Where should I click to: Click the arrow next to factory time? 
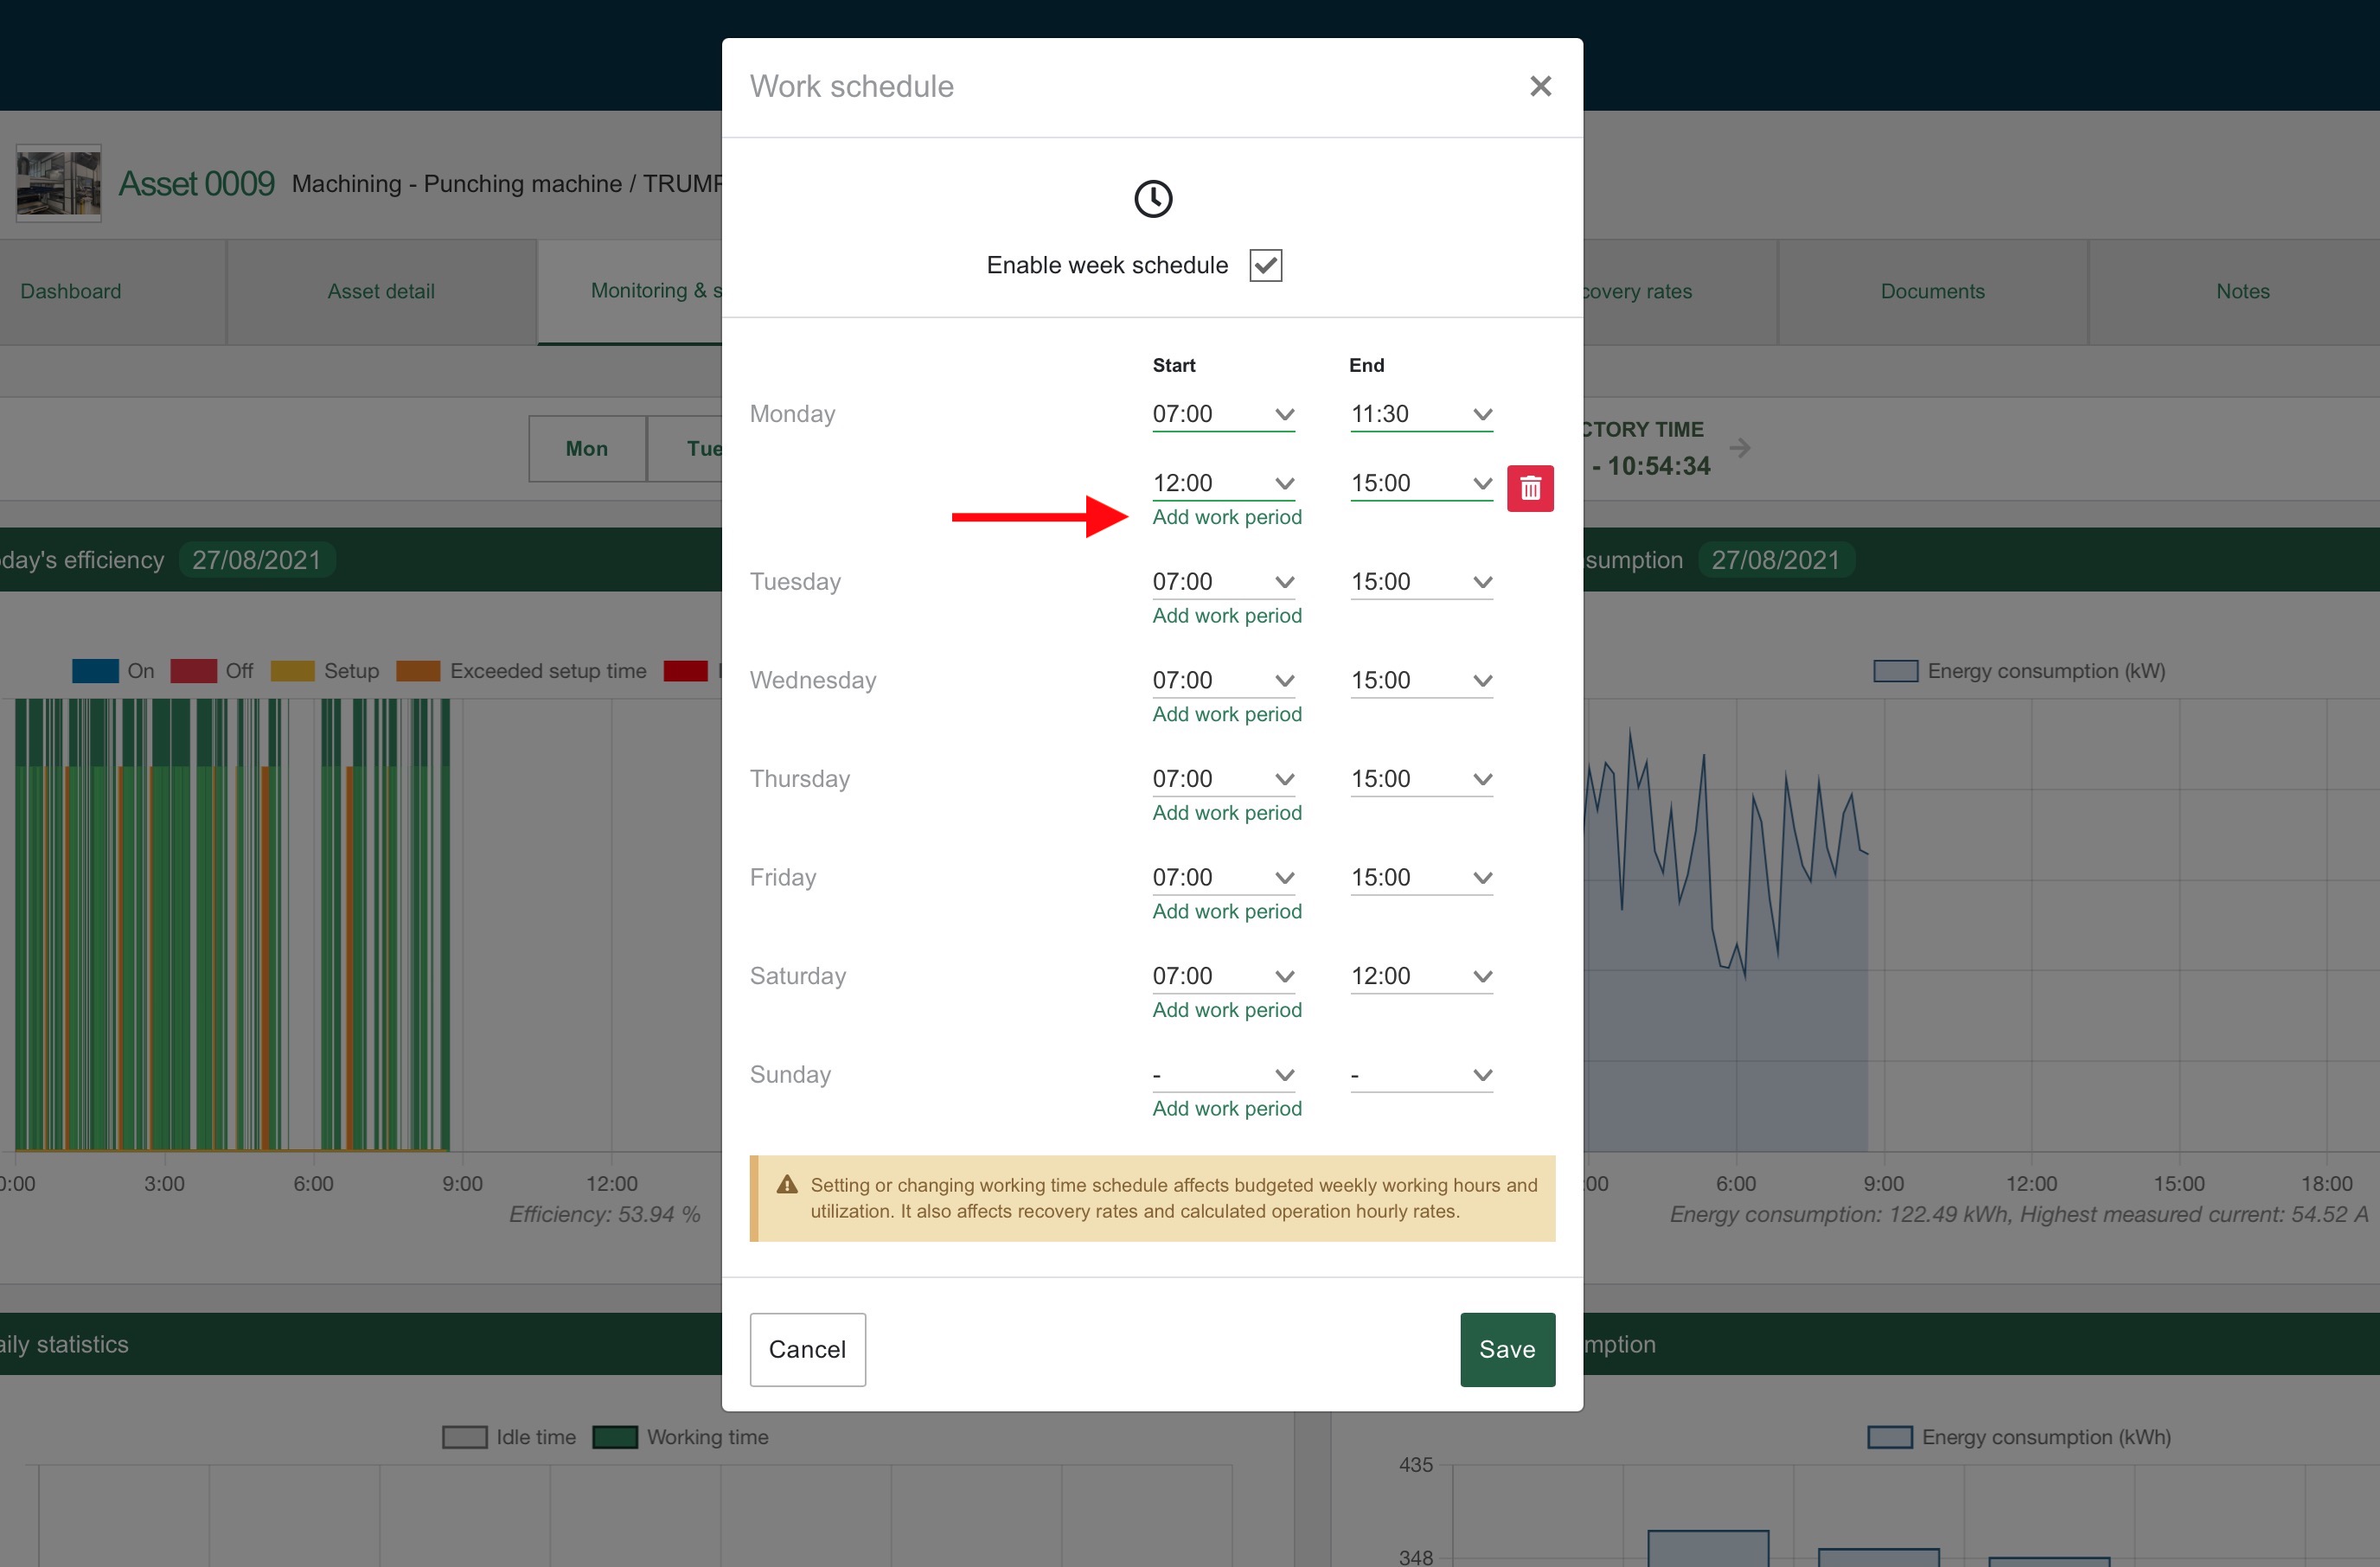pos(1740,447)
